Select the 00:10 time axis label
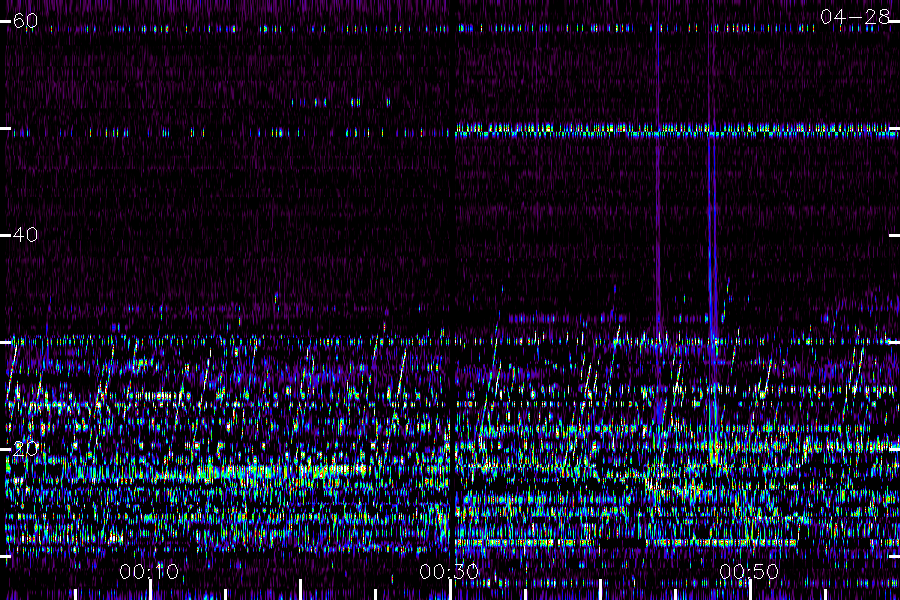Viewport: 900px width, 600px height. (149, 571)
